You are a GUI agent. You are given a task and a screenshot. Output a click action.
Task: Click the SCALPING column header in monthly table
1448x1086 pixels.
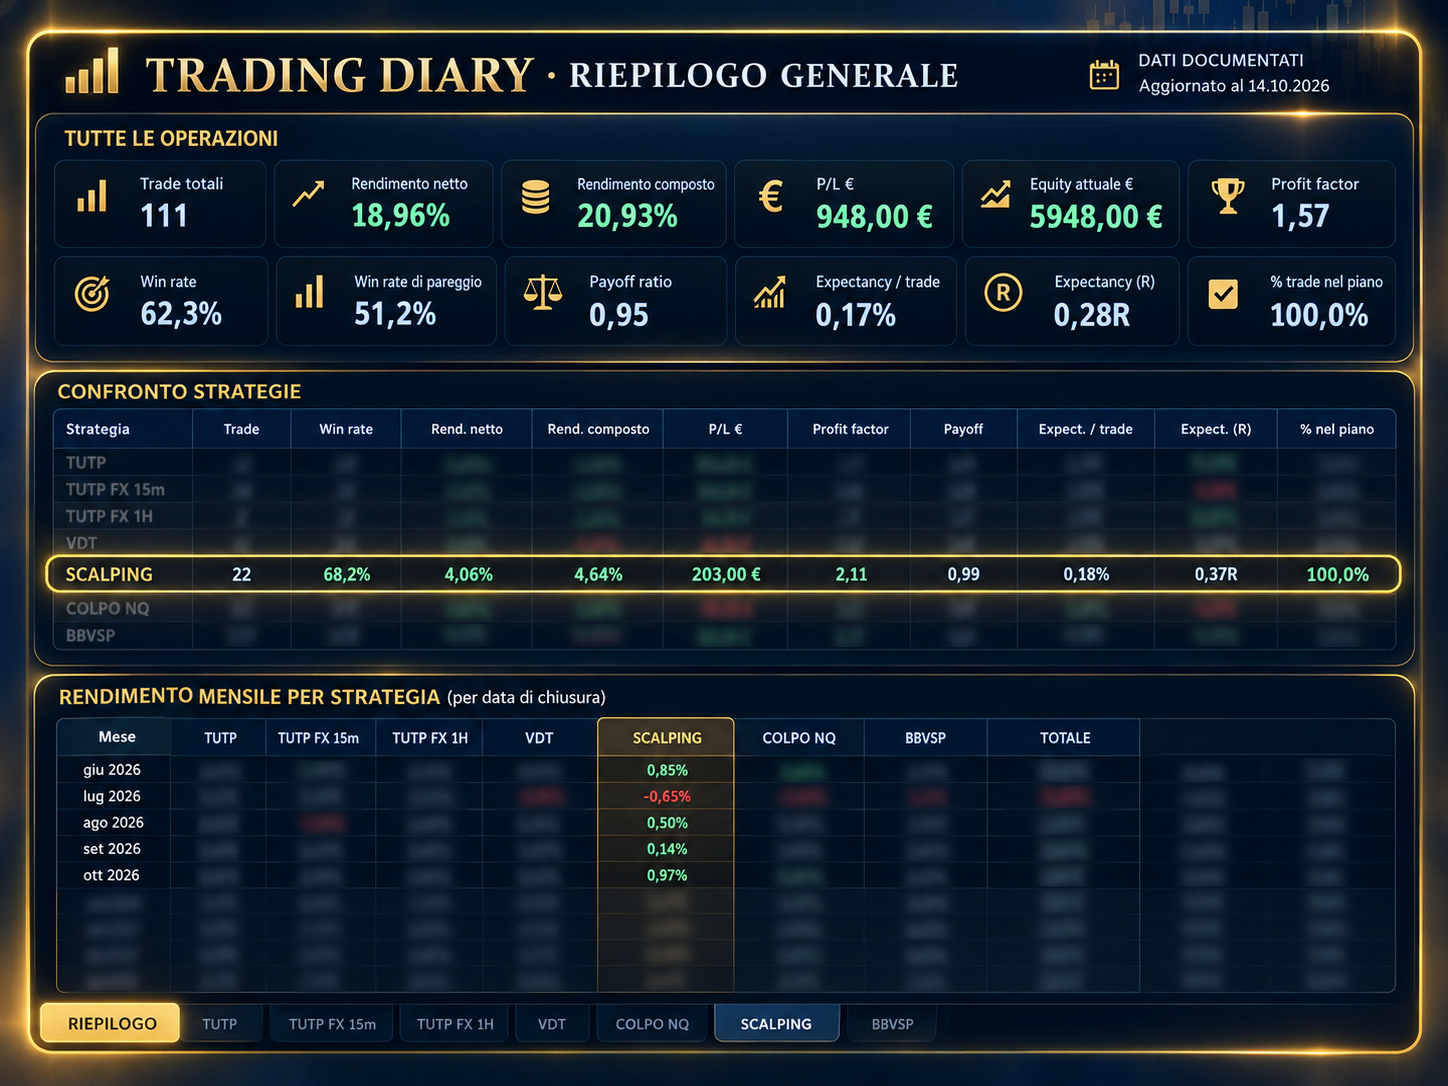coord(667,738)
